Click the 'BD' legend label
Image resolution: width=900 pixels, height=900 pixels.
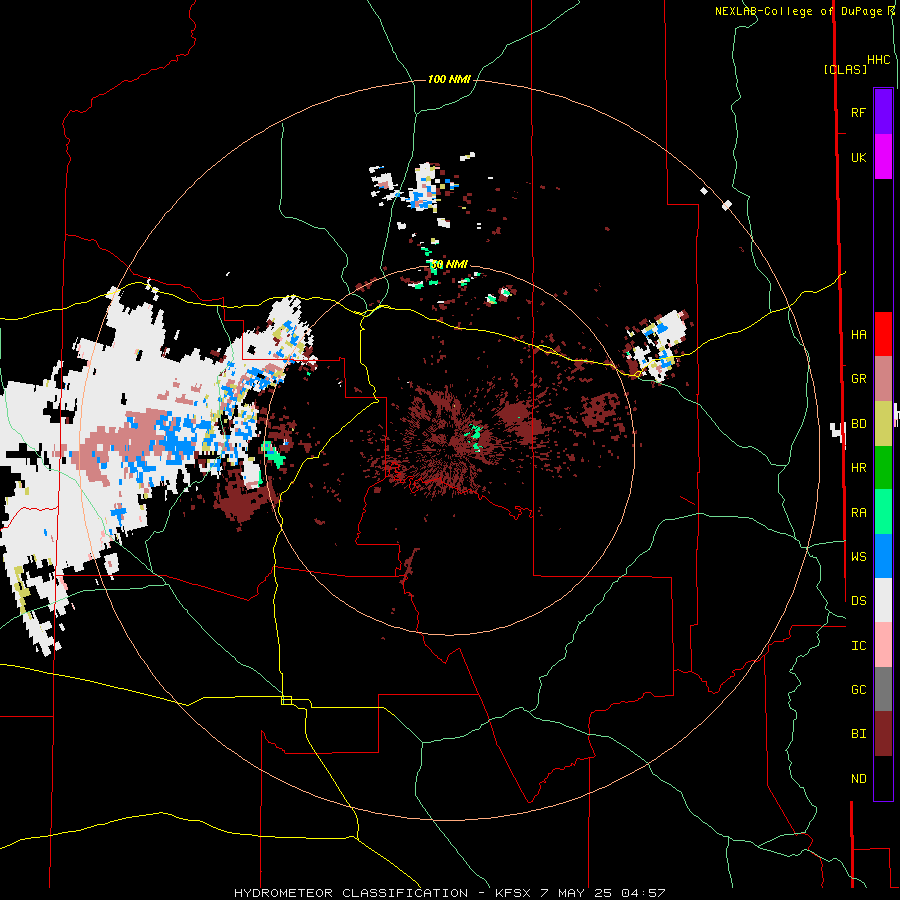click(858, 424)
